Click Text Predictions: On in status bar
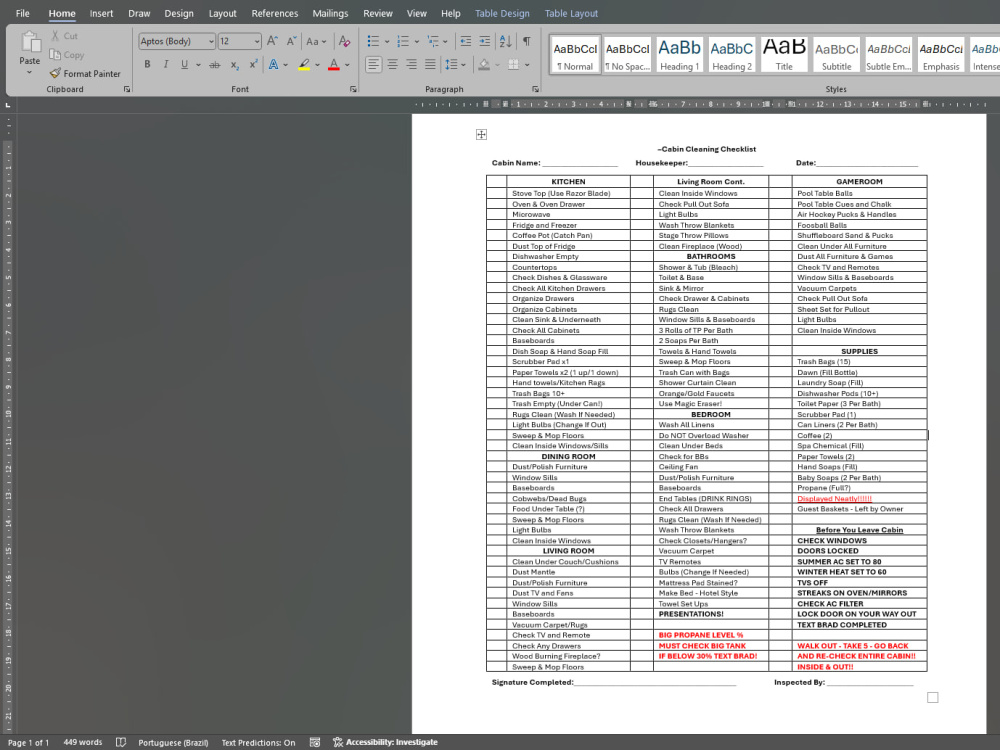This screenshot has height=750, width=1000. [x=258, y=742]
